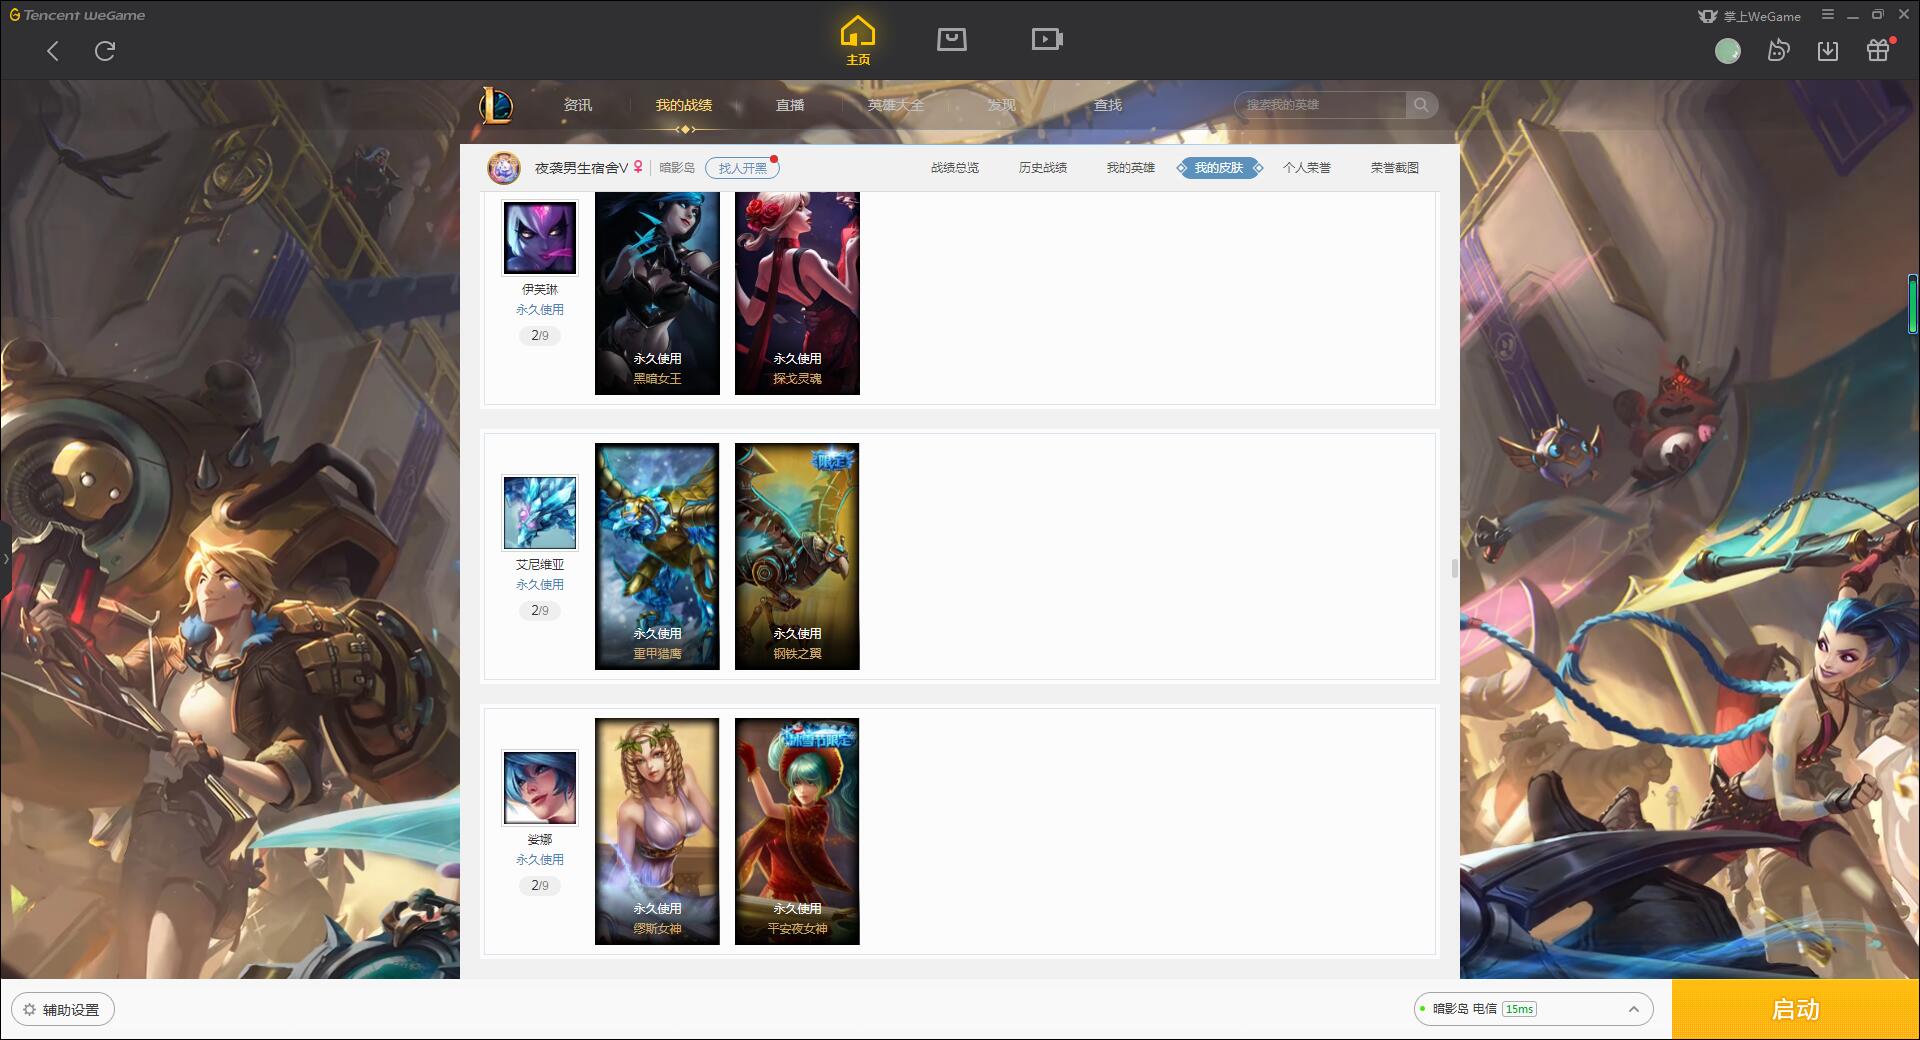Open the 我的英雄 sub-tab

(x=1131, y=168)
